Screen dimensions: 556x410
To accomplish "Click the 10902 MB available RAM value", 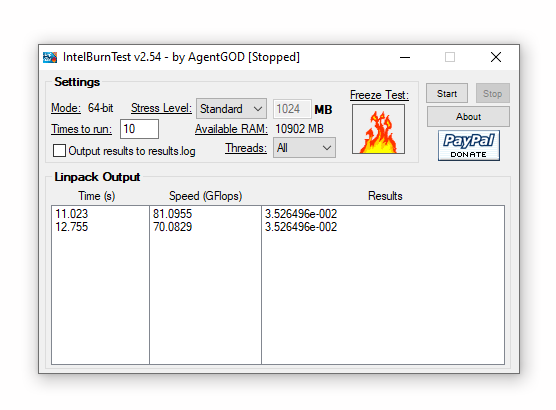I will (x=300, y=129).
